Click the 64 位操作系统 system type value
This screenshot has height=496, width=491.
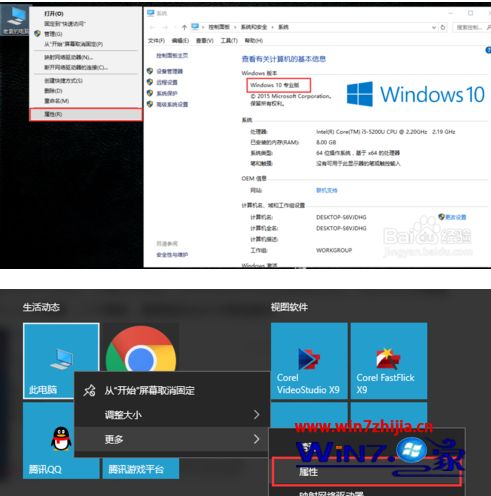pos(358,153)
